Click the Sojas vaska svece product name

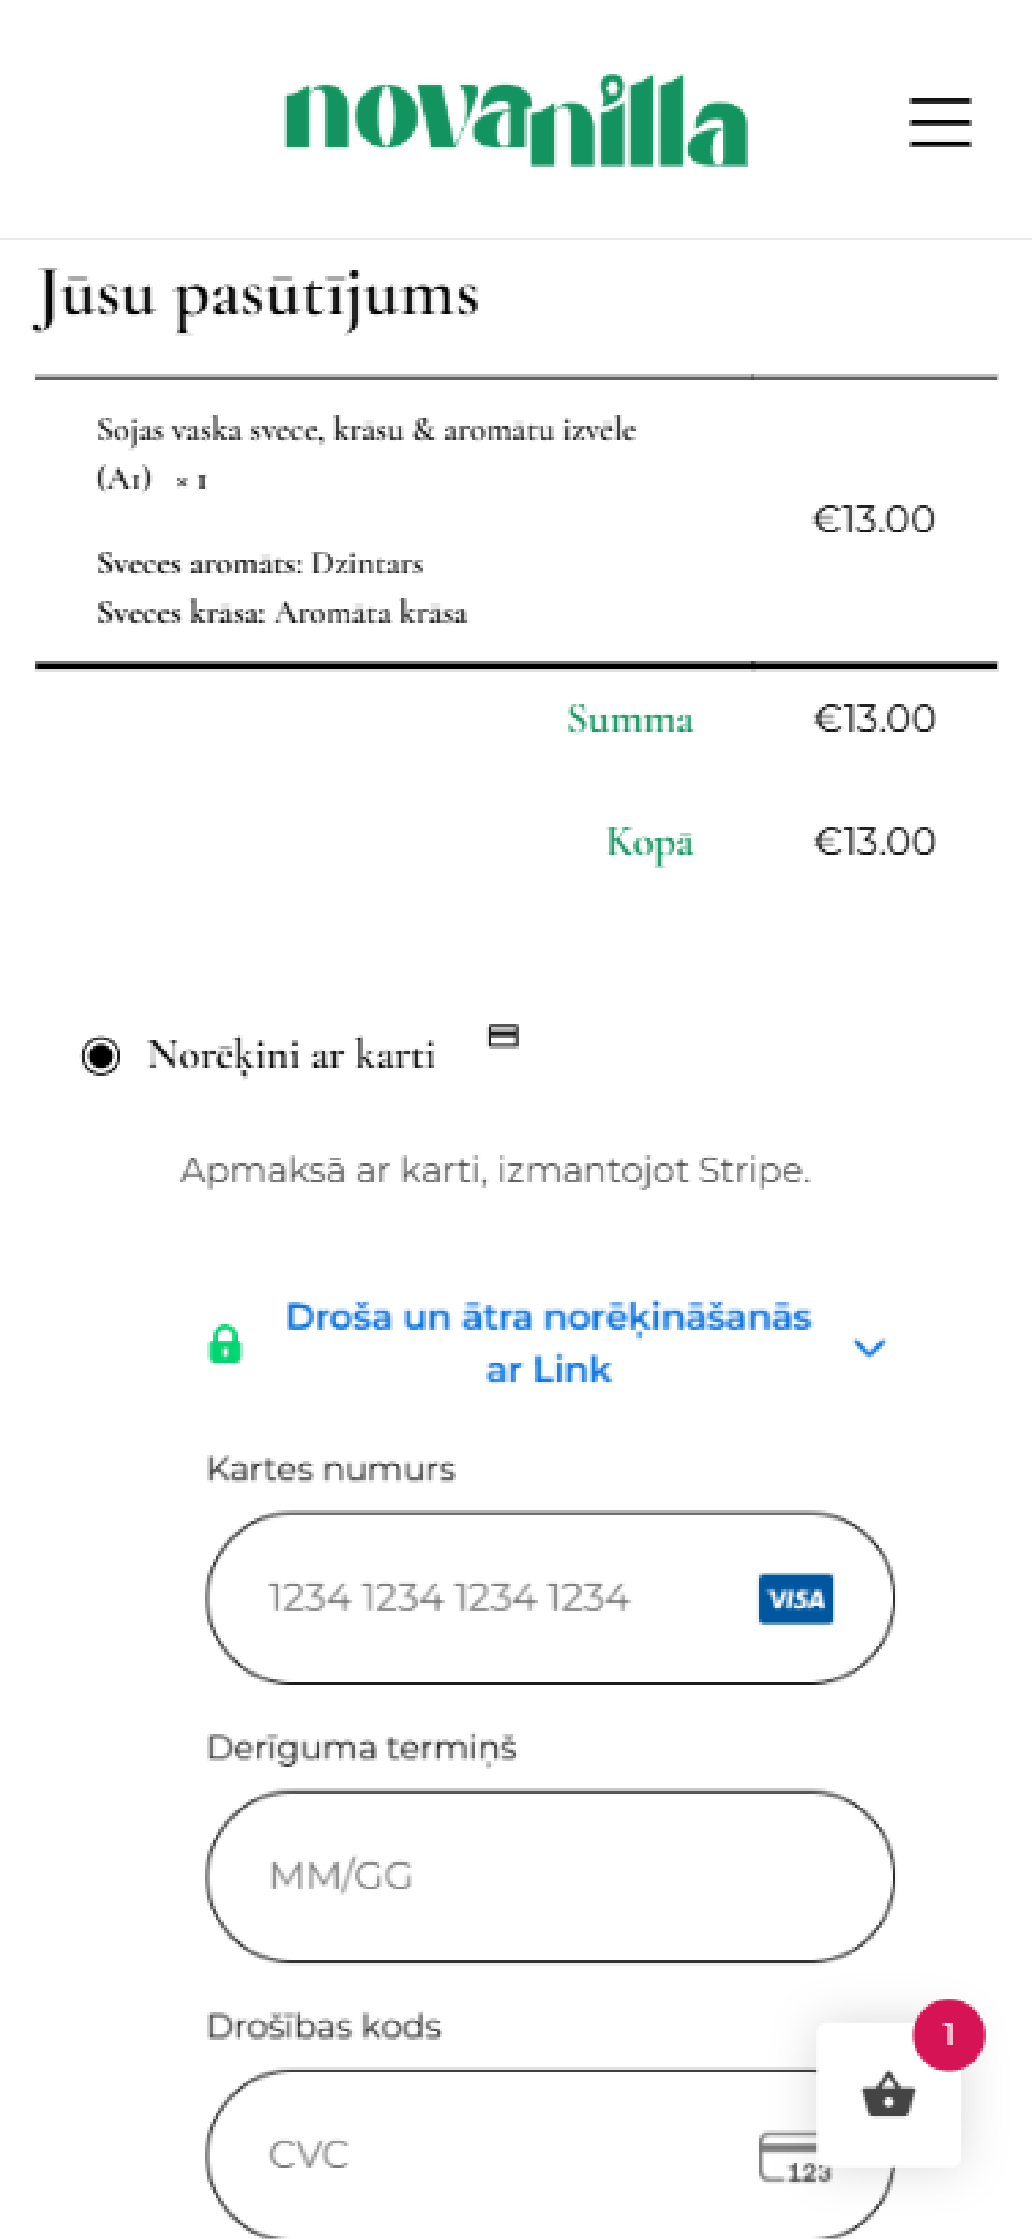point(366,430)
